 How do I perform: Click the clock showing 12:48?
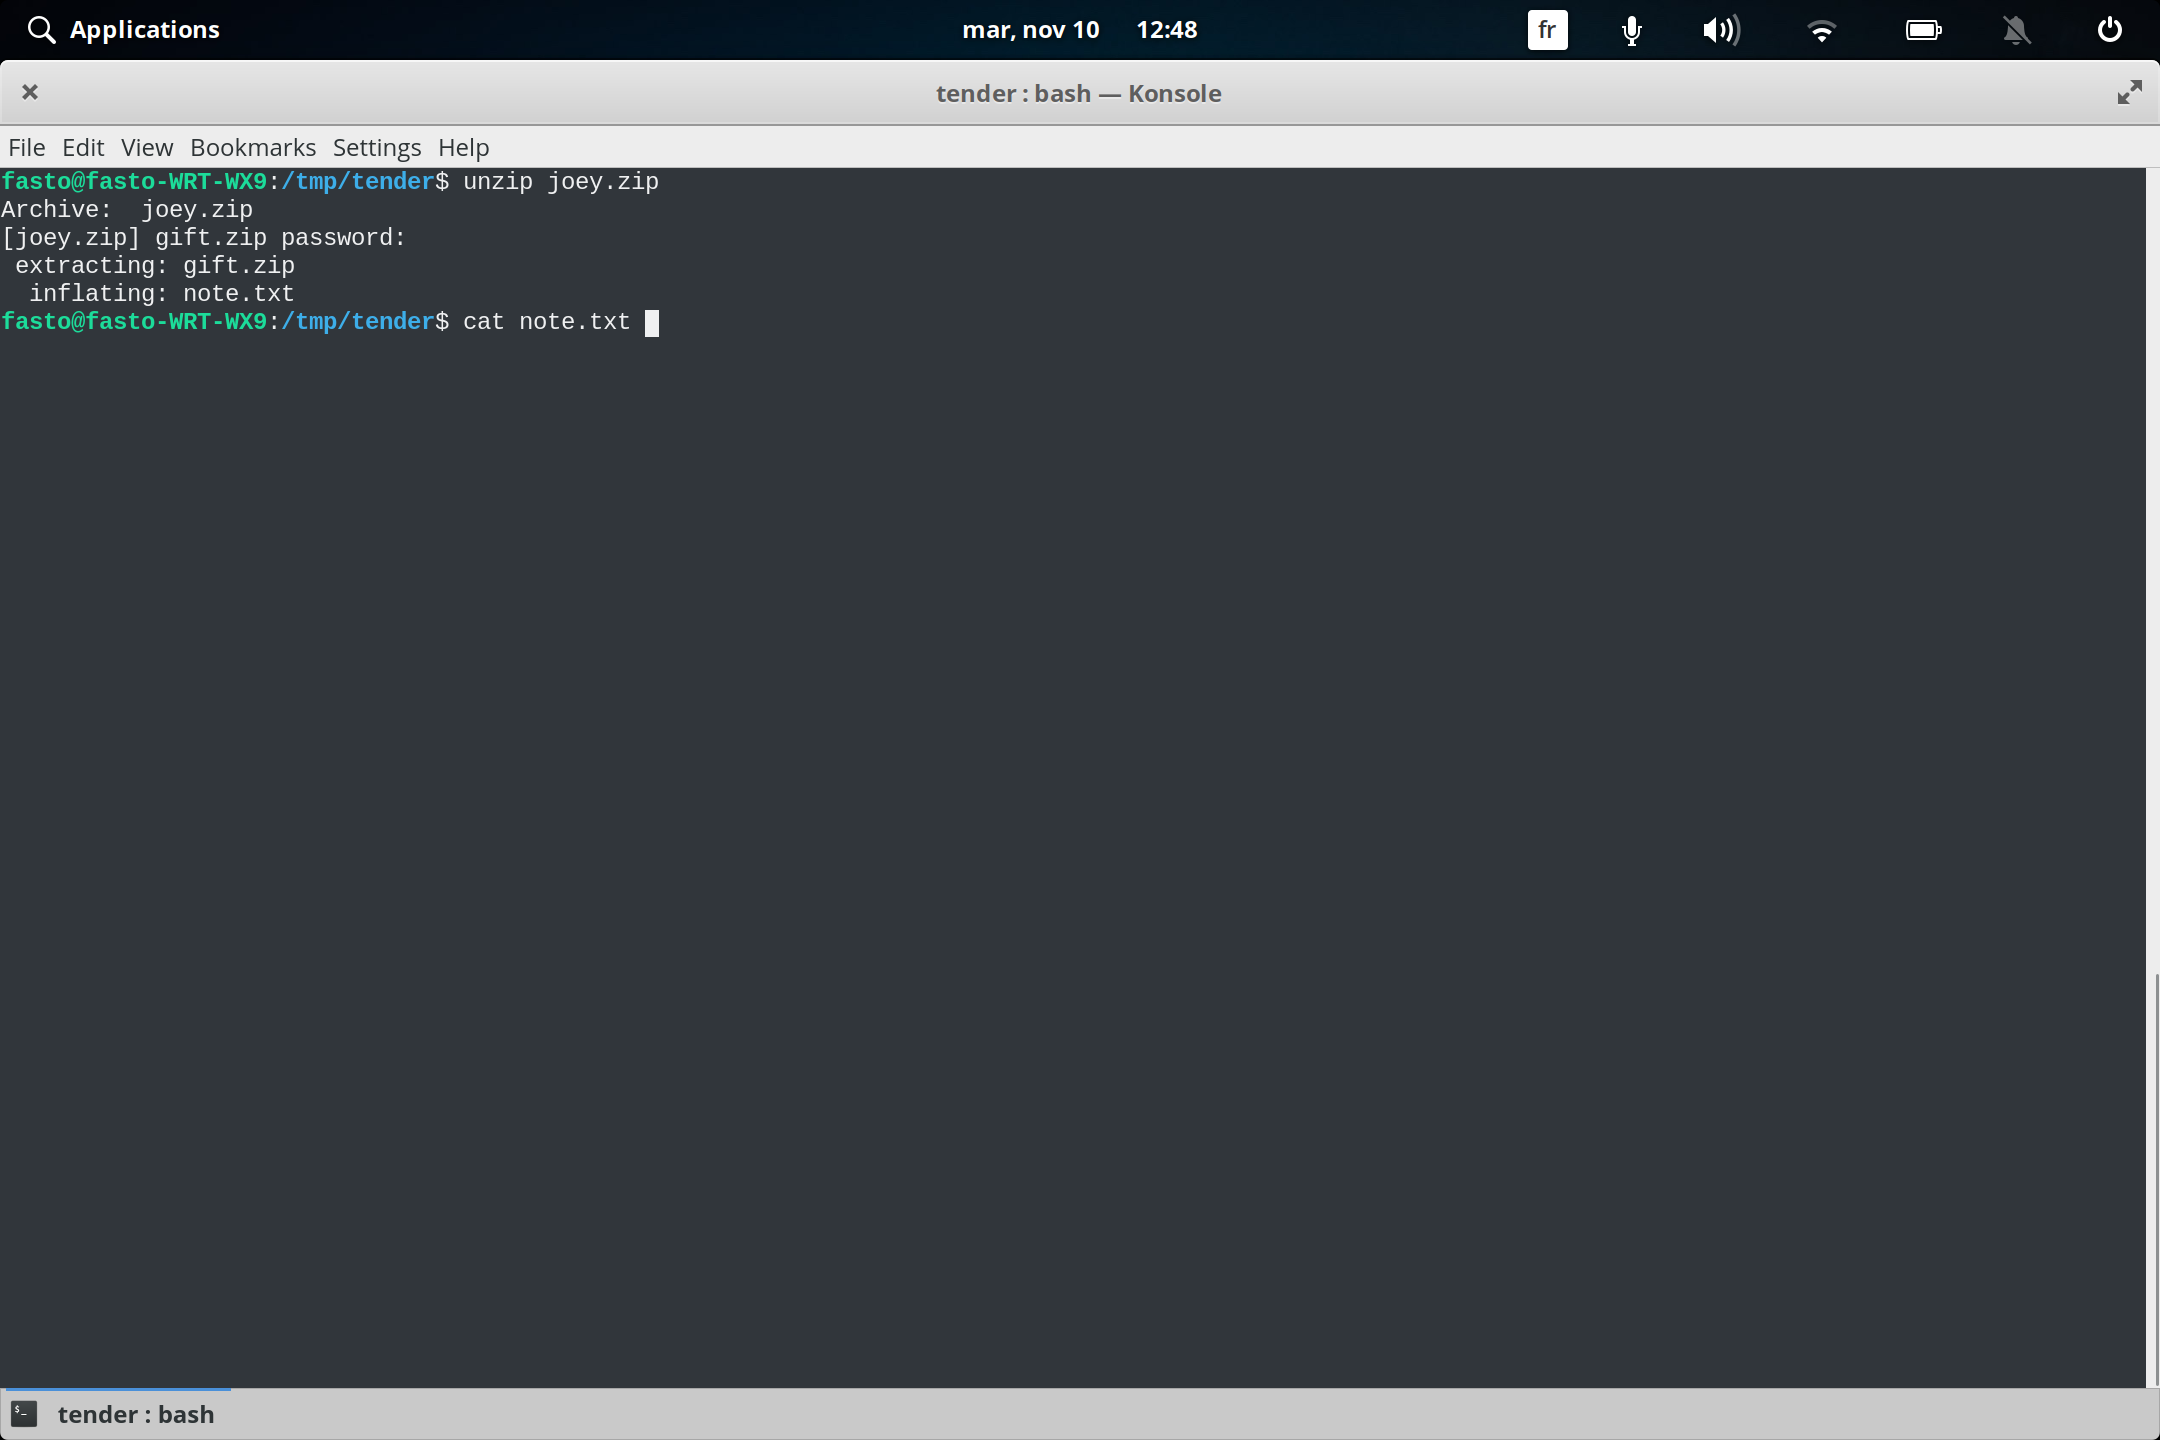(1168, 29)
